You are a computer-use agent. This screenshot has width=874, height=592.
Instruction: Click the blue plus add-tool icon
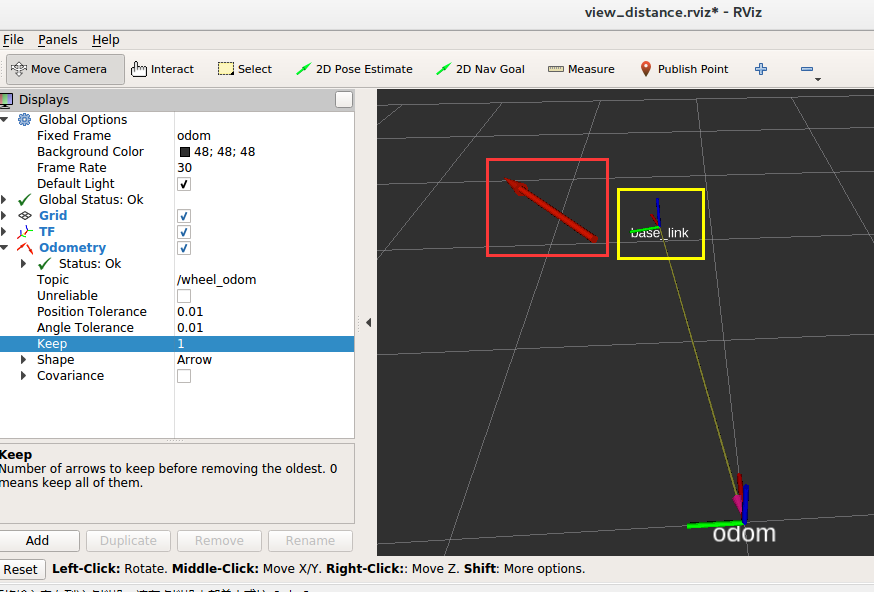(761, 69)
